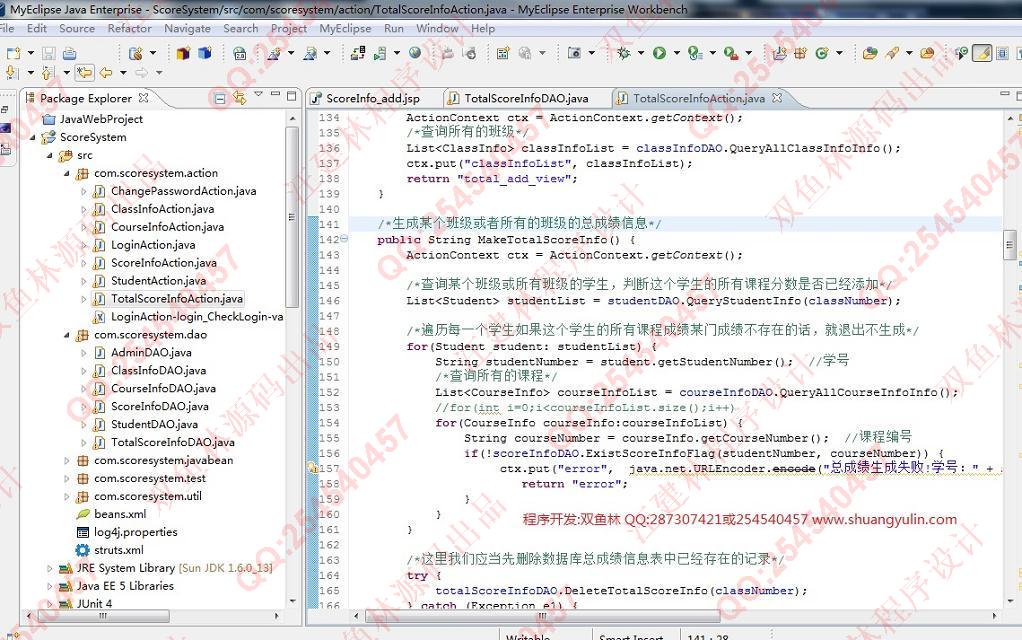Click the quick fix warning marker on line 157
Viewport: 1022px width, 640px height.
(312, 468)
